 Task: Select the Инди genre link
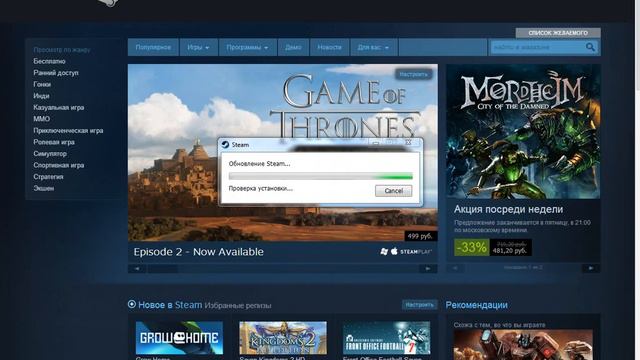pos(41,96)
